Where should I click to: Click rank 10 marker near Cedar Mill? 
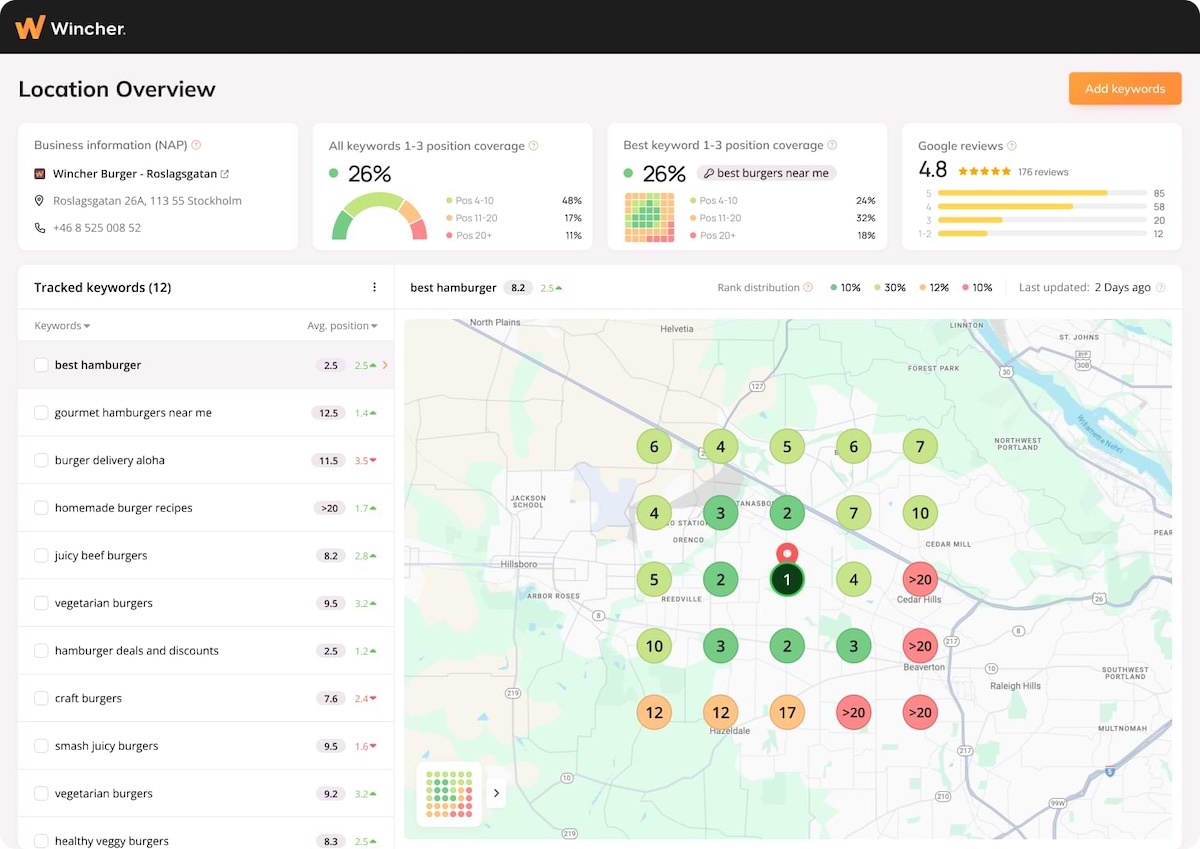pos(920,513)
